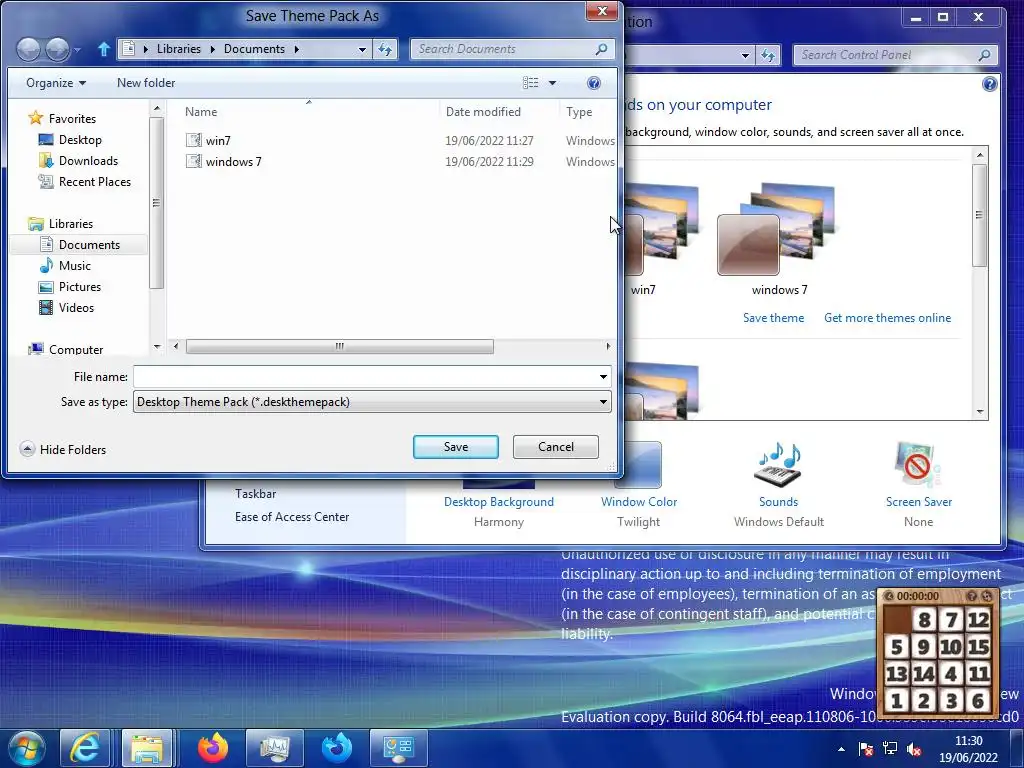Click the Save button
Image resolution: width=1024 pixels, height=768 pixels.
coord(456,447)
